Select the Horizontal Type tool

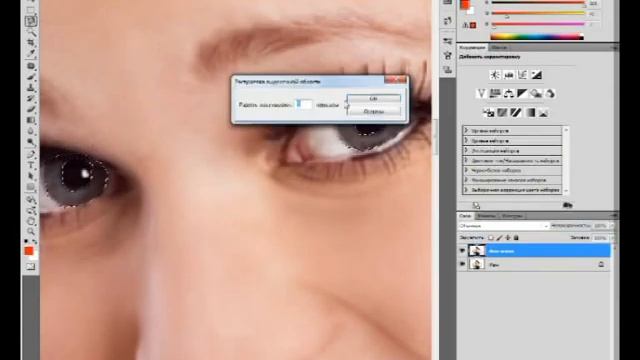[x=31, y=166]
